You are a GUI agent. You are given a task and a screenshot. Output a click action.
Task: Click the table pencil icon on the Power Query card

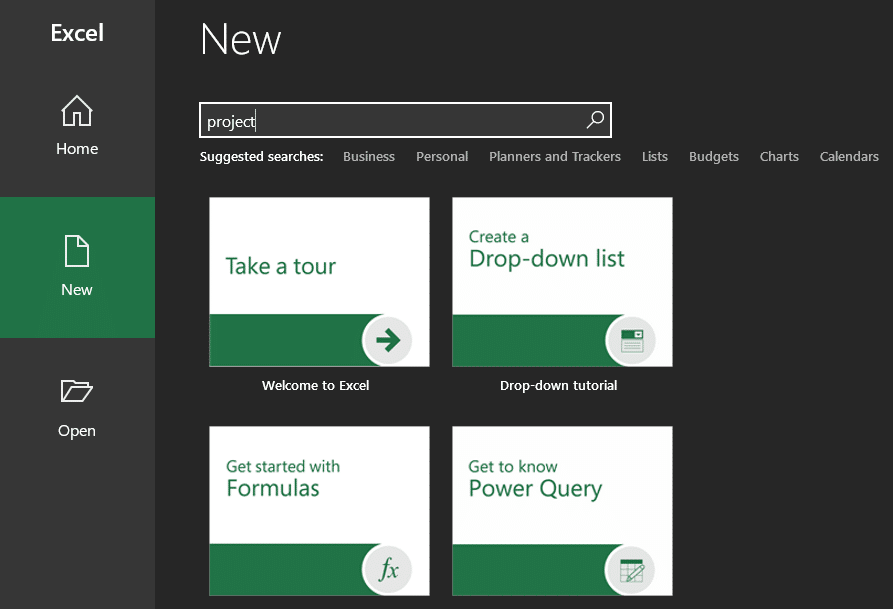point(631,570)
